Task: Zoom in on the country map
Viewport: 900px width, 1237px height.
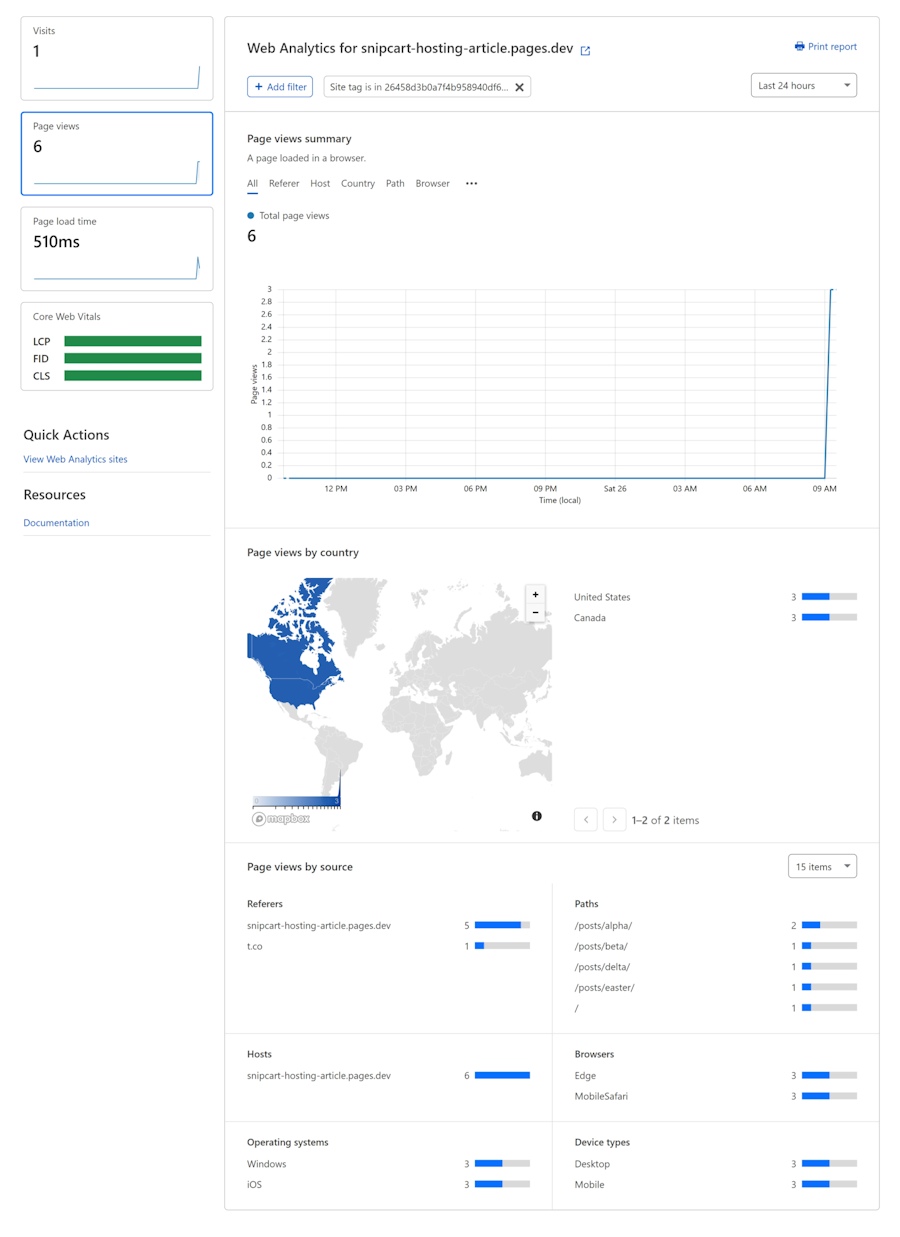Action: pyautogui.click(x=535, y=594)
